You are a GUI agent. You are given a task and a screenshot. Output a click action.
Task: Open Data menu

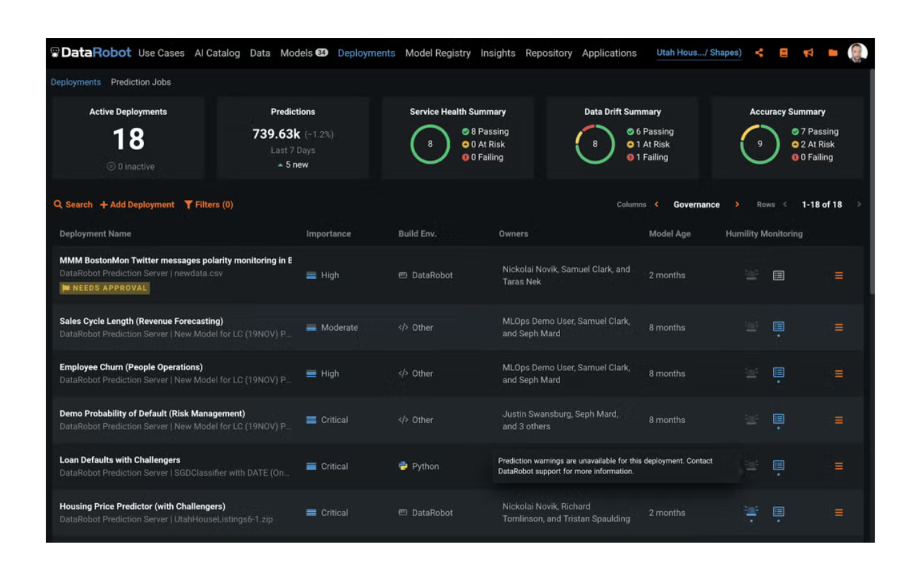point(260,53)
